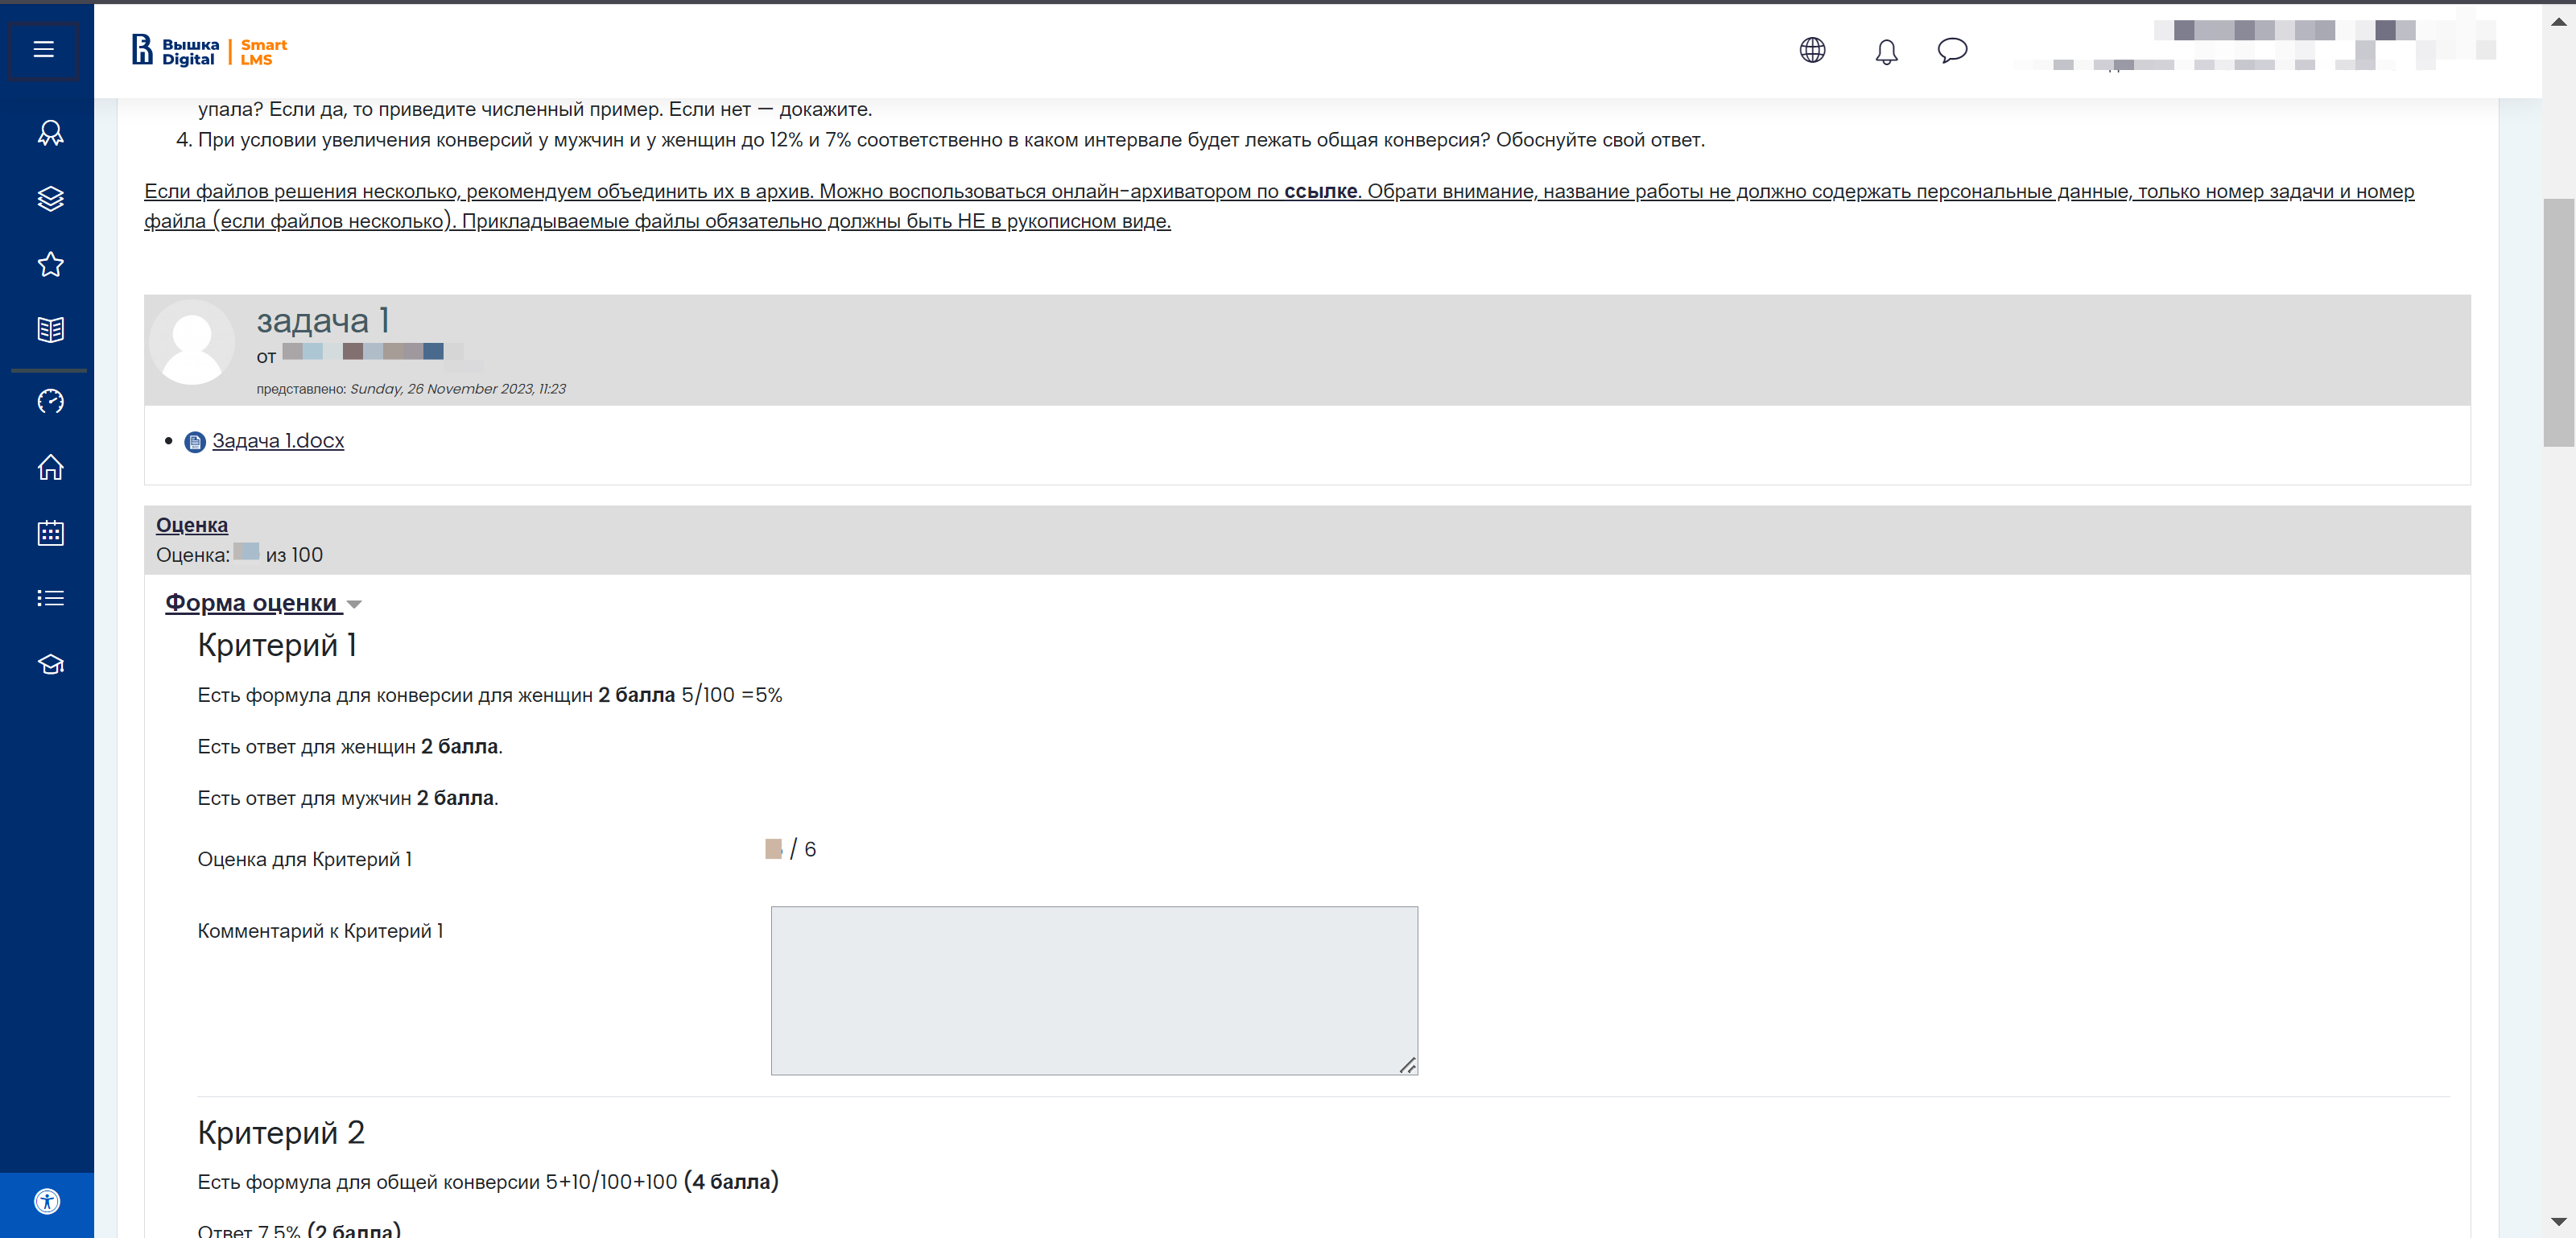The width and height of the screenshot is (2576, 1238).
Task: Open the calendar icon
Action: pos(47,532)
